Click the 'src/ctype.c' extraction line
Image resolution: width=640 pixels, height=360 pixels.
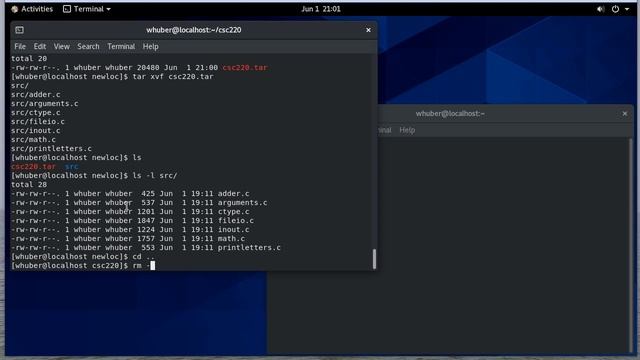tap(36, 113)
